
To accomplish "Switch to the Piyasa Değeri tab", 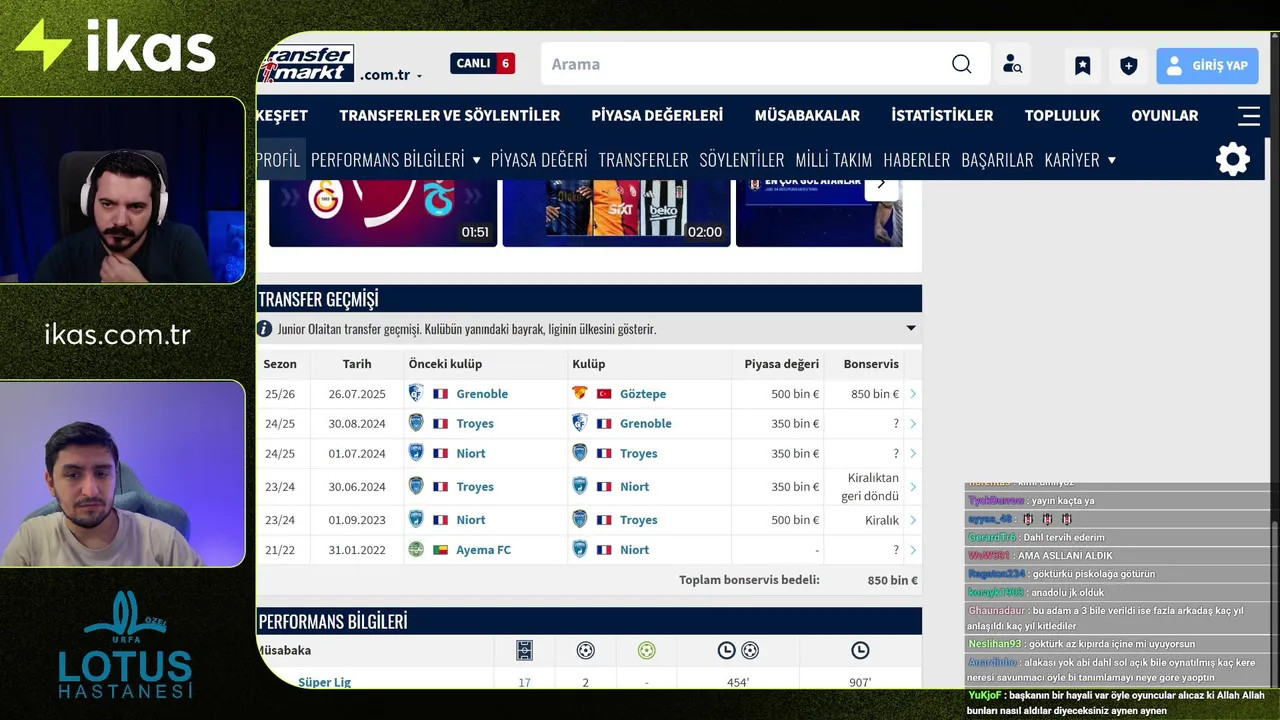I will 539,160.
